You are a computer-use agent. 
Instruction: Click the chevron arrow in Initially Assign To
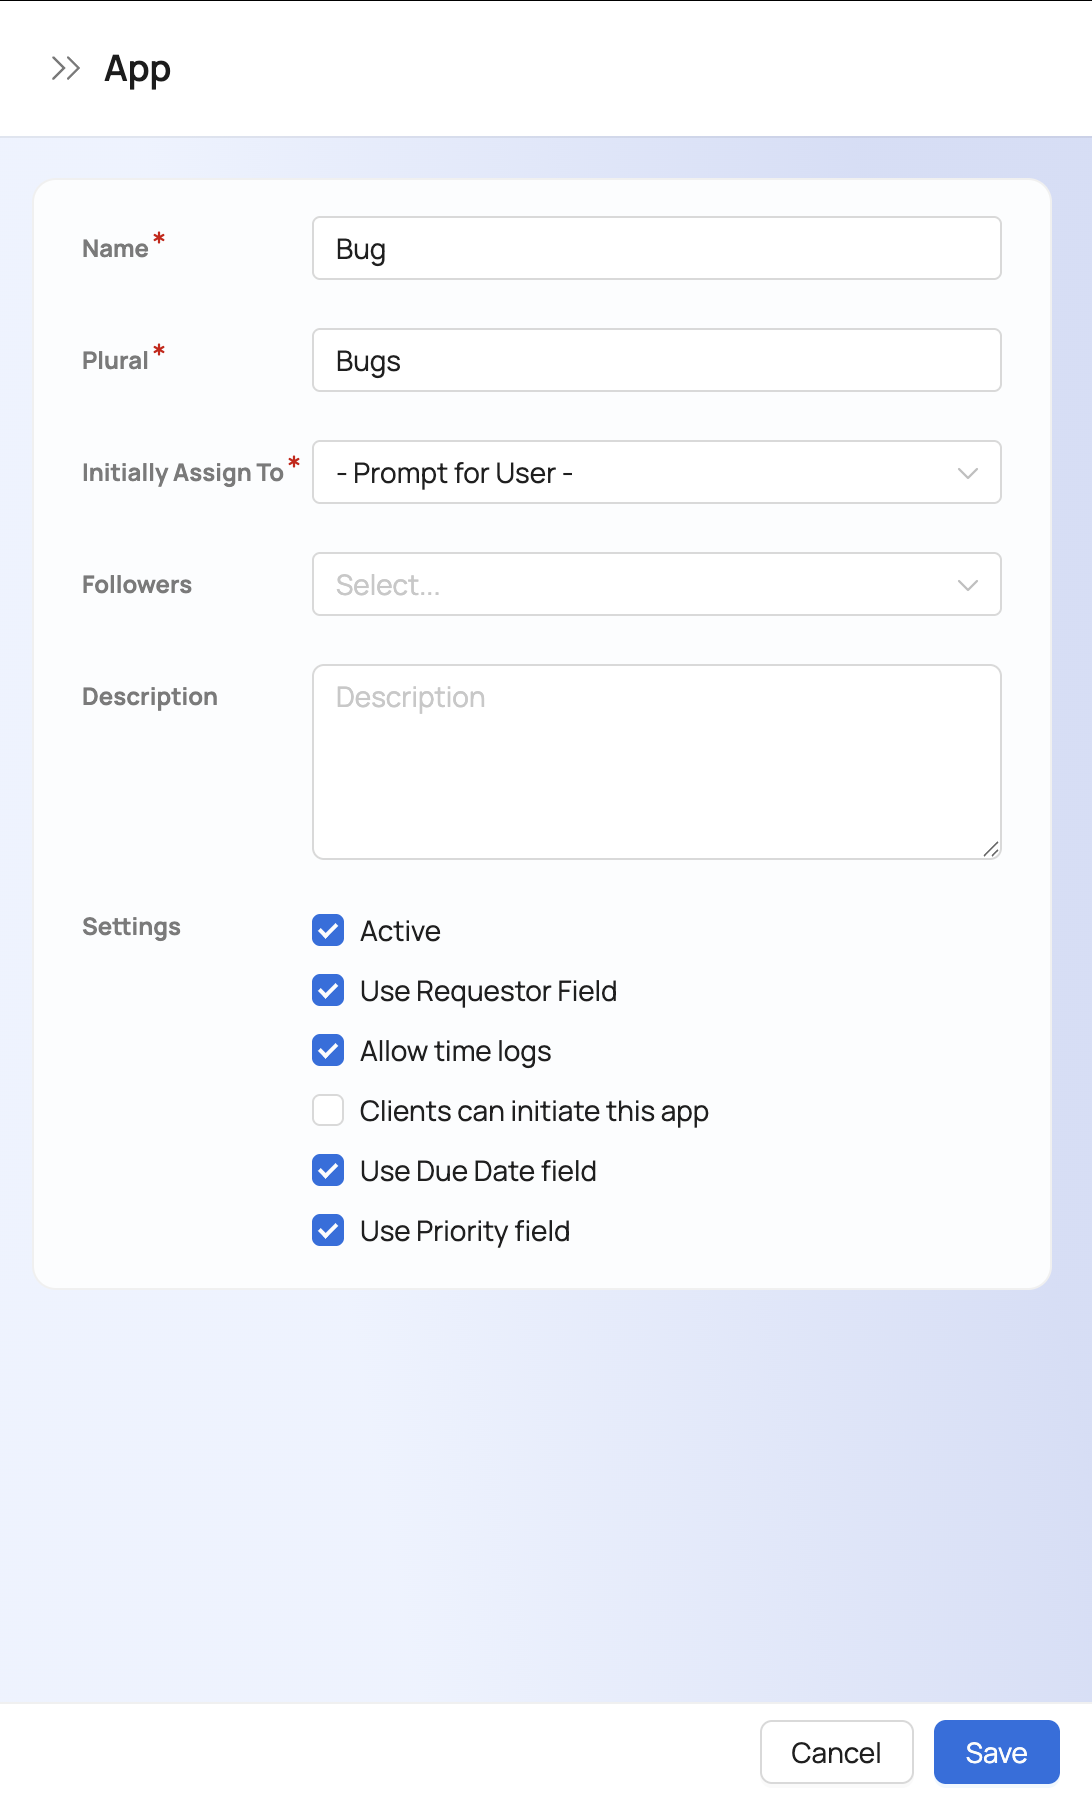pyautogui.click(x=967, y=473)
